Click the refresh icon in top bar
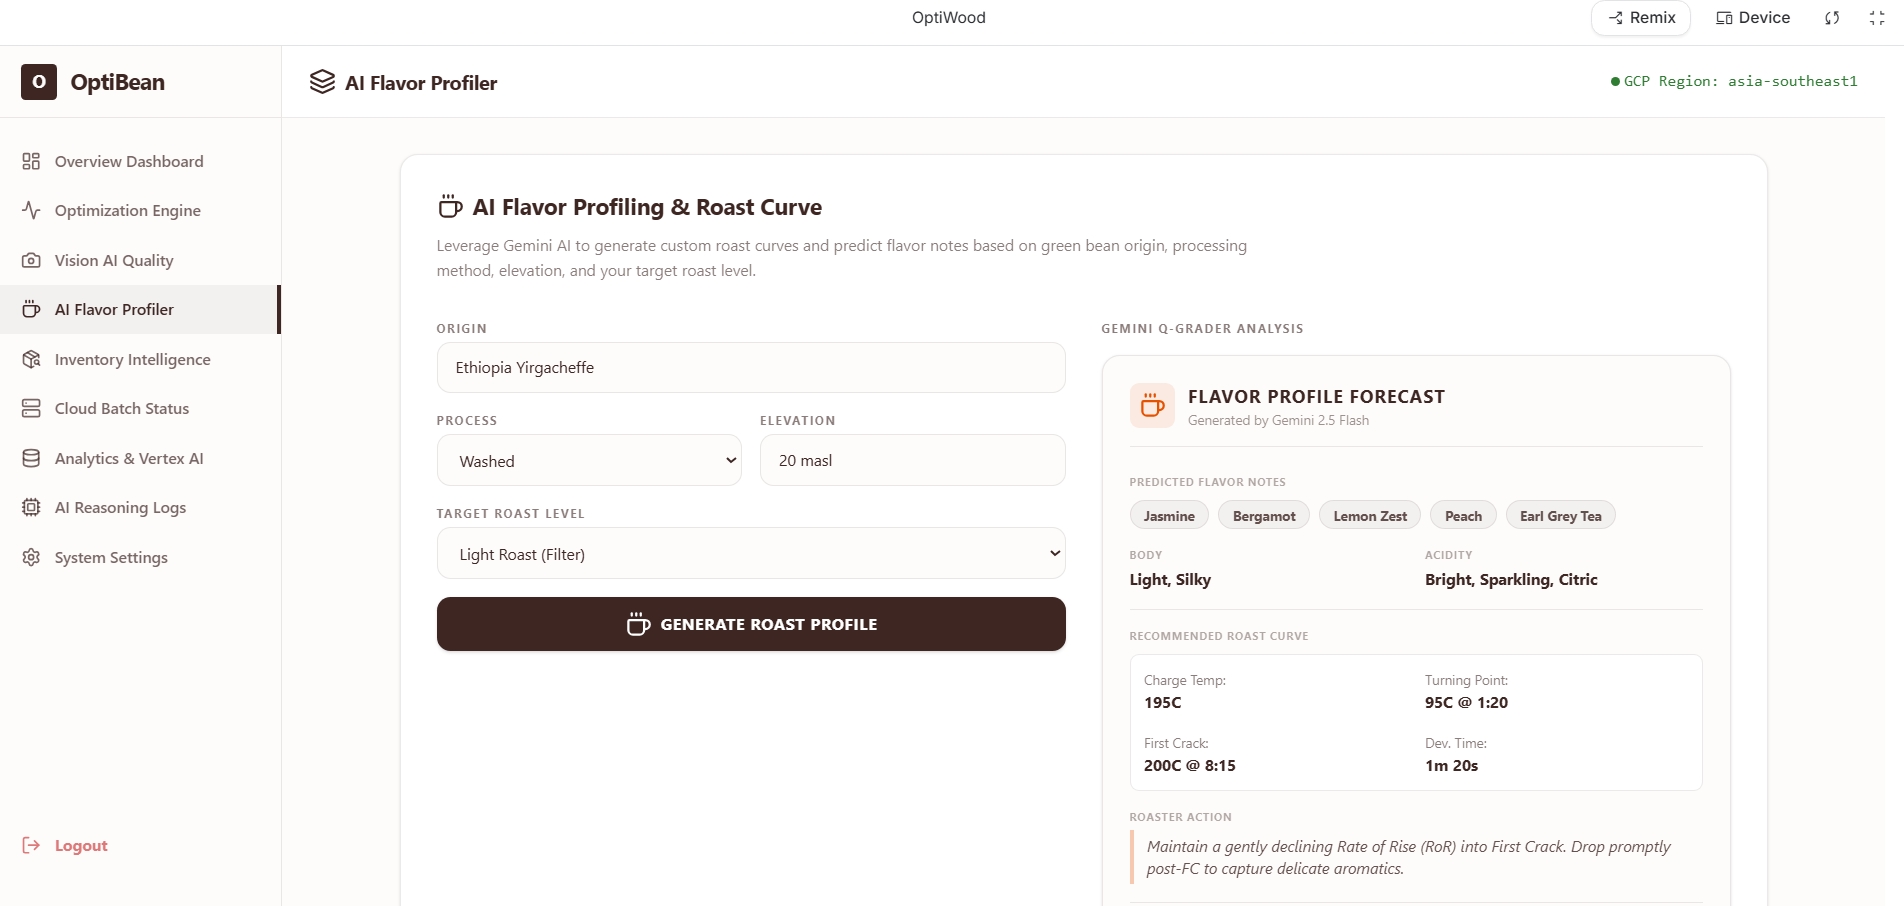This screenshot has height=906, width=1904. 1832,18
